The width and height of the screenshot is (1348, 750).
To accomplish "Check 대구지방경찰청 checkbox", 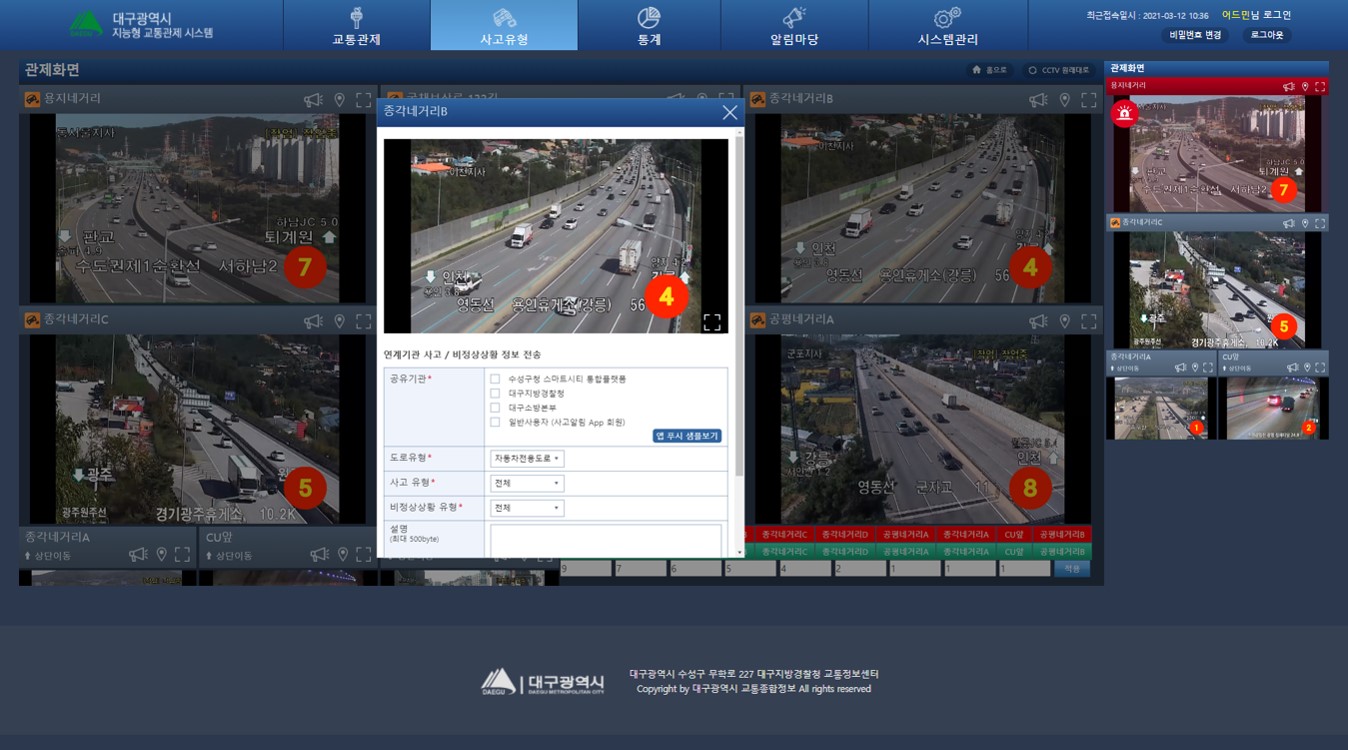I will coord(495,393).
